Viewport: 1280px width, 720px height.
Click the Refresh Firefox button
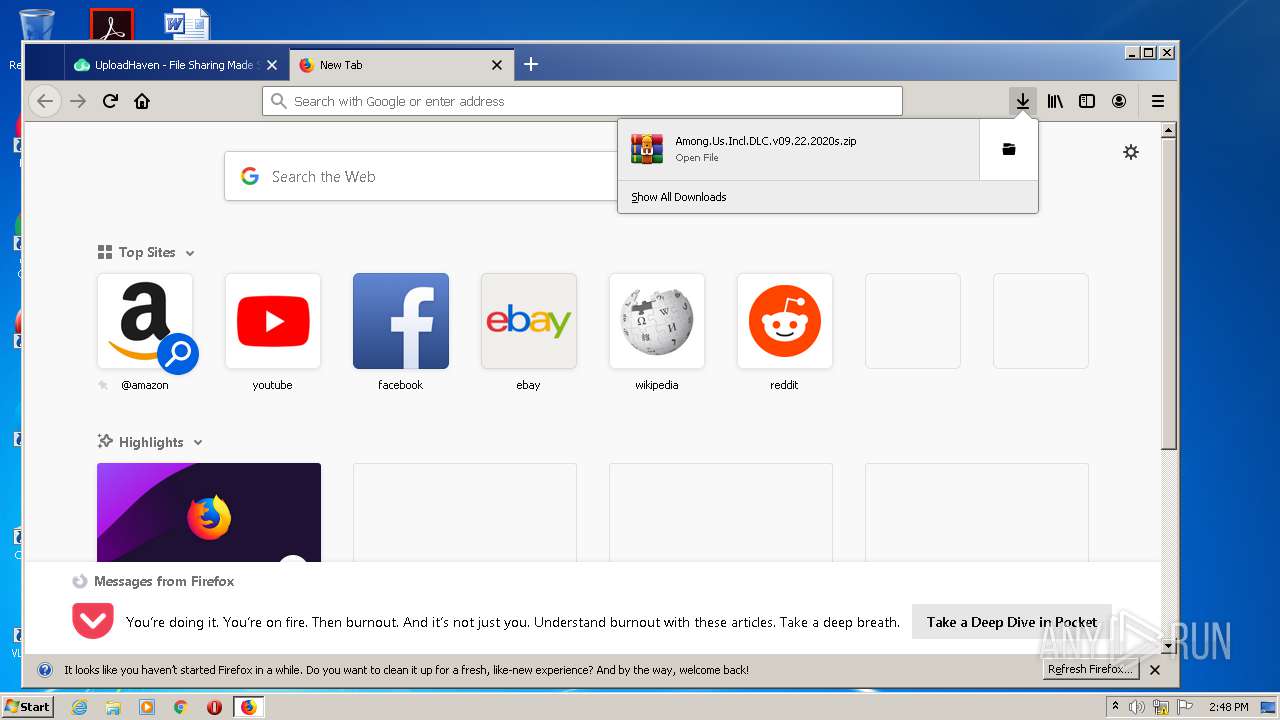coord(1089,670)
